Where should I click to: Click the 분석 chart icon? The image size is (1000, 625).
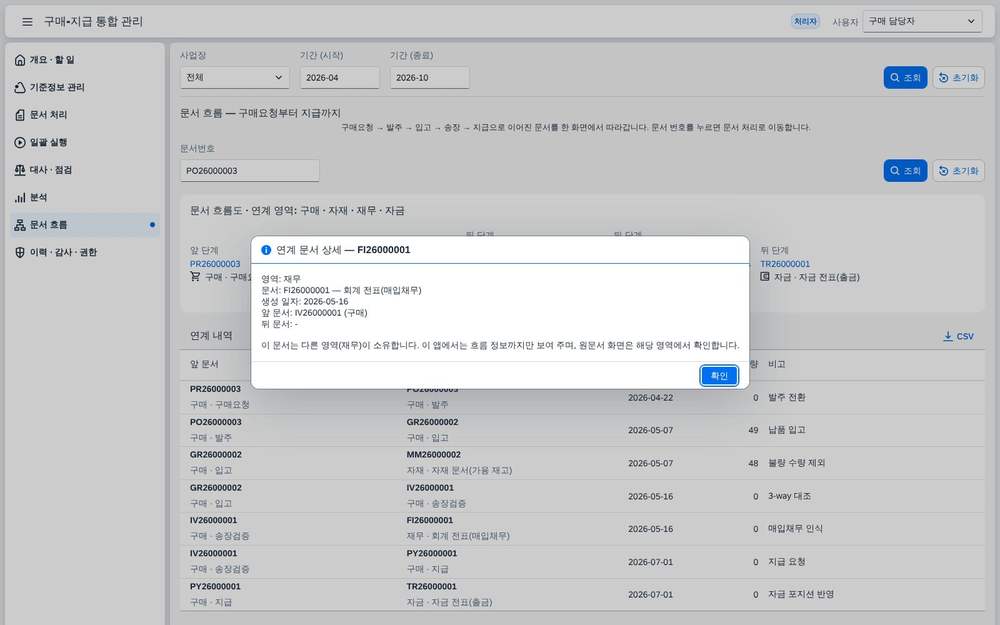20,197
